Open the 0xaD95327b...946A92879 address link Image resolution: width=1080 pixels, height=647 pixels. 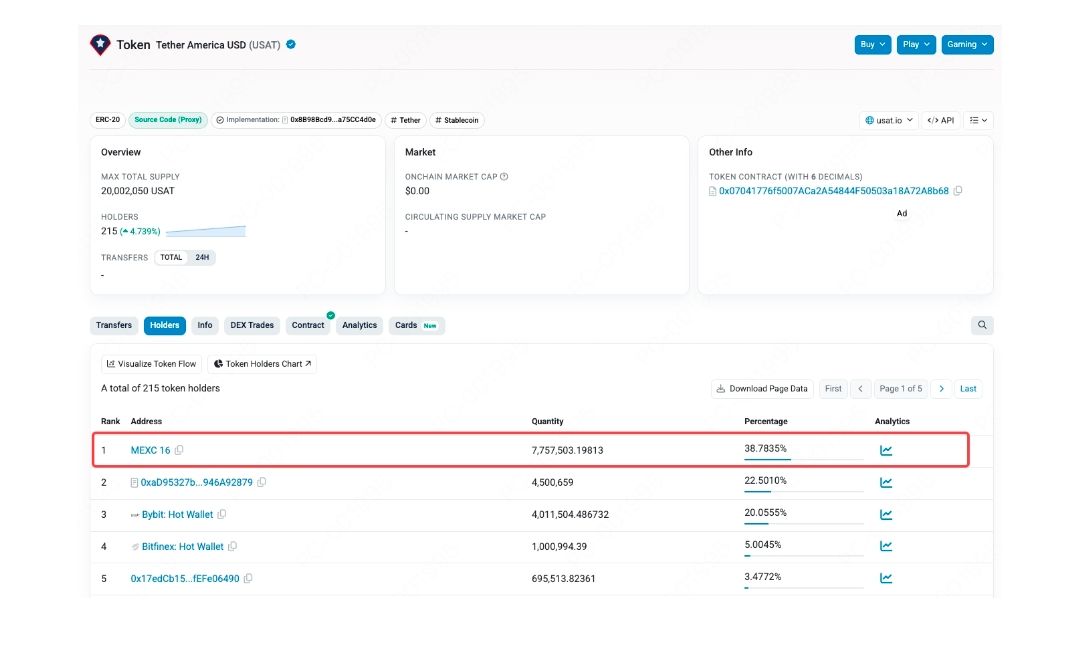pyautogui.click(x=196, y=482)
